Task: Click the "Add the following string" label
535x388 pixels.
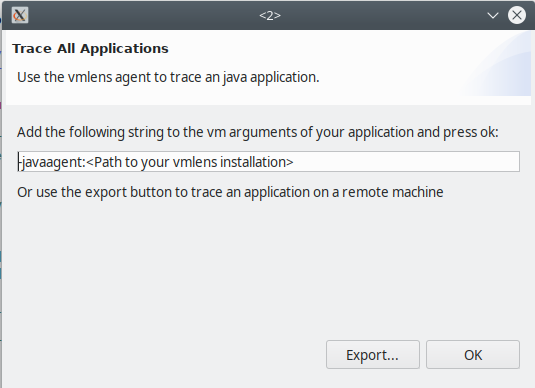Action: click(x=258, y=132)
